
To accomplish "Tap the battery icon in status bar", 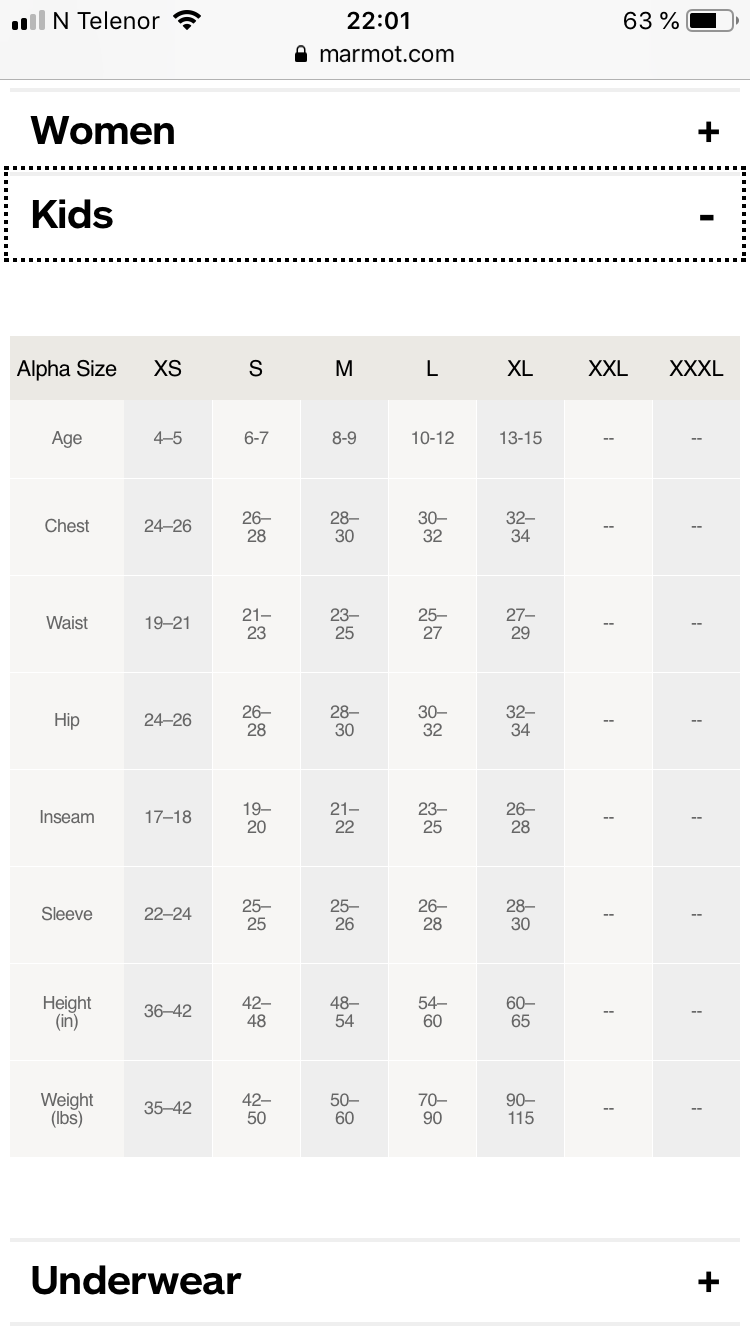I will click(x=713, y=21).
